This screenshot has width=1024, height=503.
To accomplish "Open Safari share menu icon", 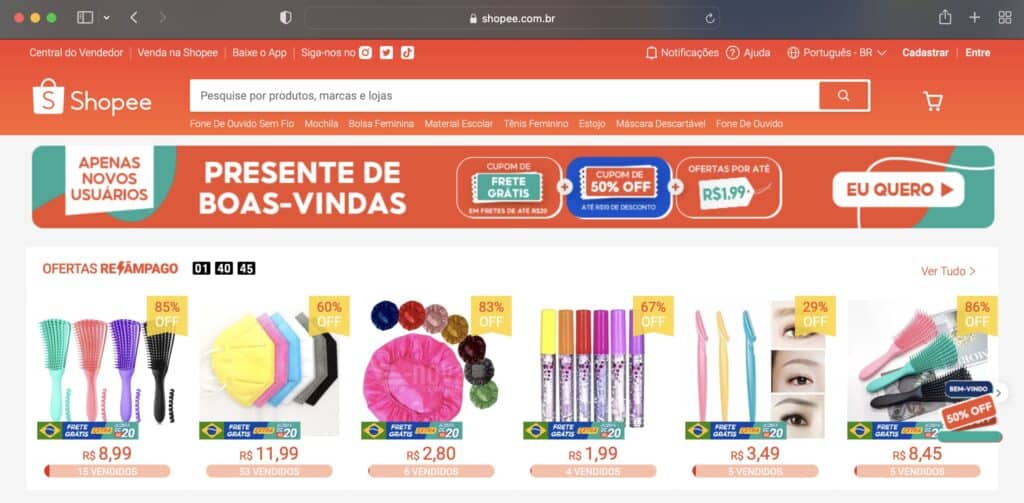I will pyautogui.click(x=945, y=18).
